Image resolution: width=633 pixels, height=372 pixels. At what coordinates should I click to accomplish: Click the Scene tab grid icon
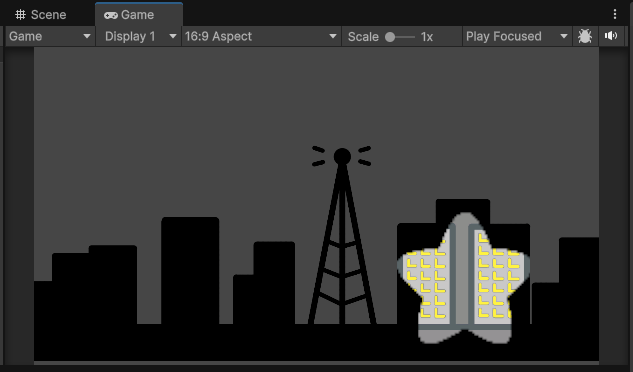(x=20, y=15)
